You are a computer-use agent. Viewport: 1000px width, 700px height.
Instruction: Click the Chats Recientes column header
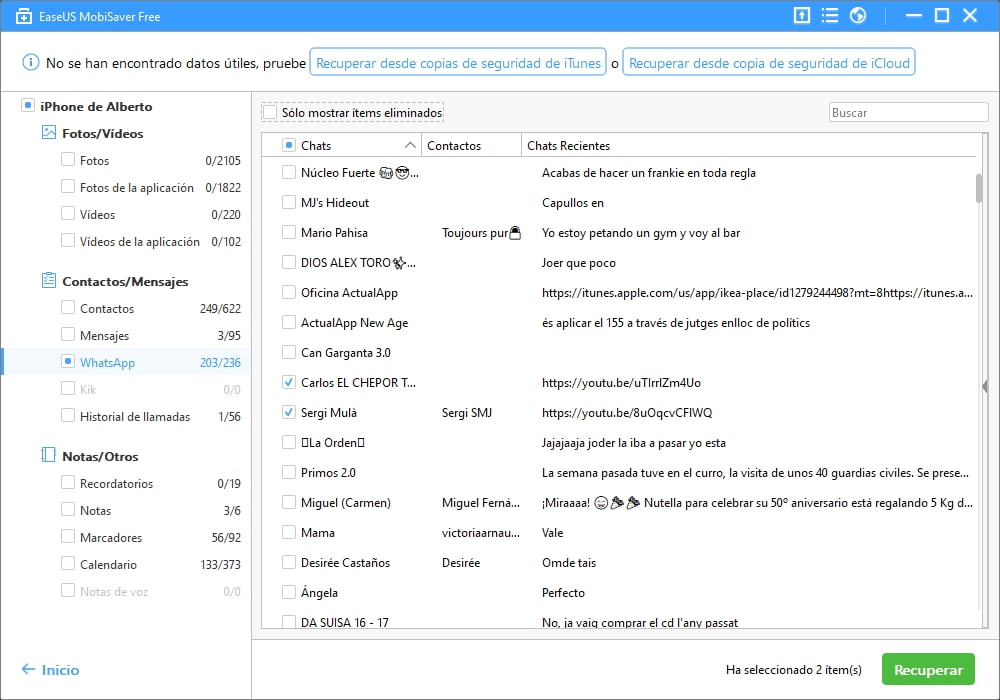pyautogui.click(x=568, y=145)
